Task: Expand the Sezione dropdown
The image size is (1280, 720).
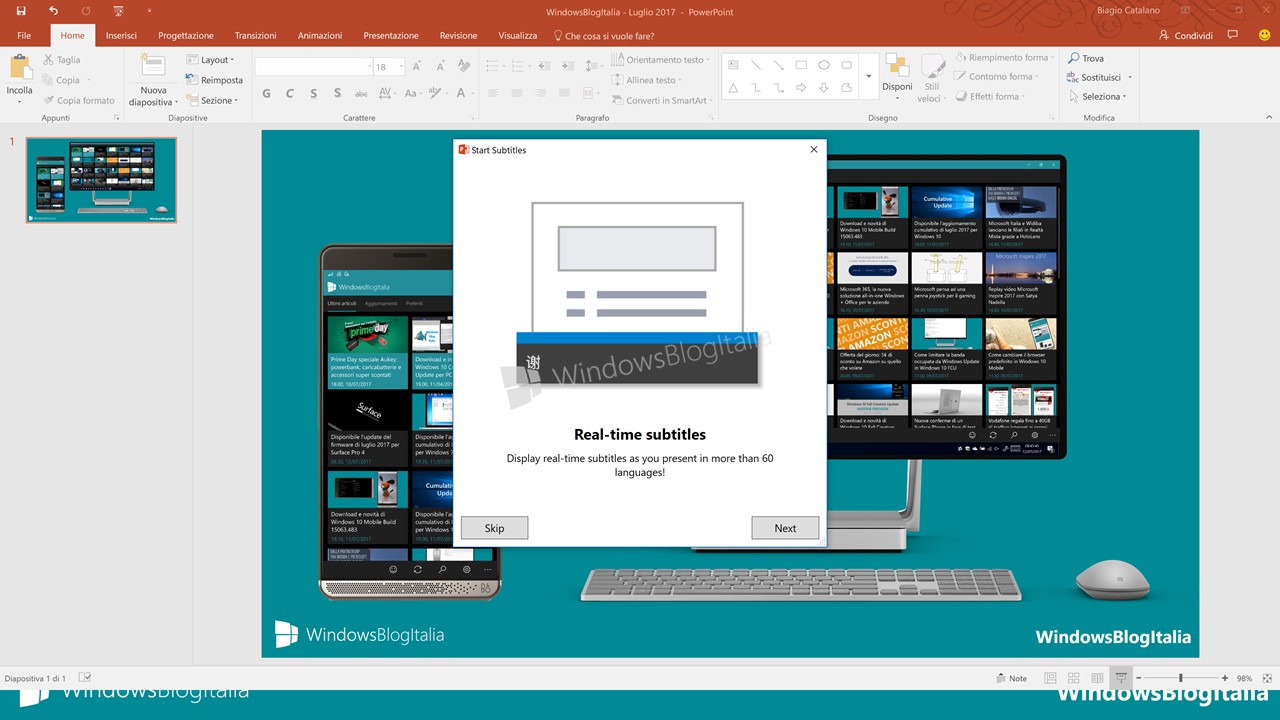Action: tap(212, 100)
